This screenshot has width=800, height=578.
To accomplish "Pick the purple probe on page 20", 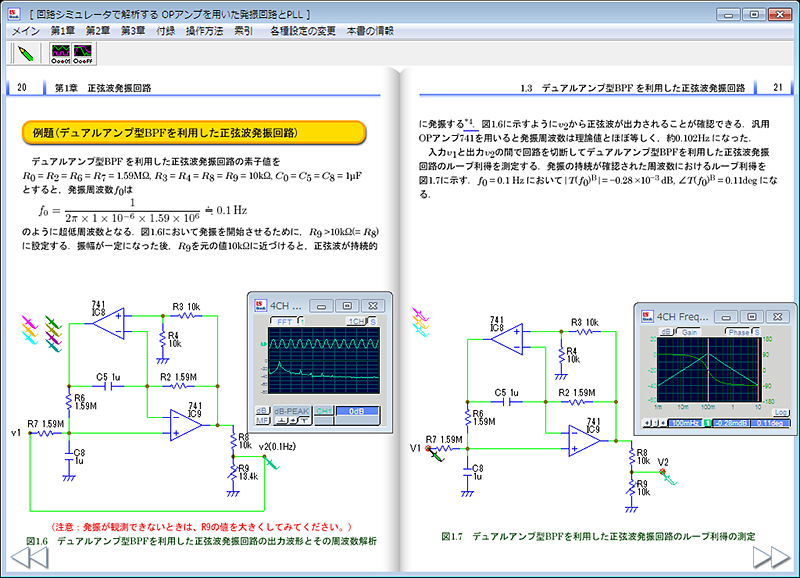I will coord(53,337).
